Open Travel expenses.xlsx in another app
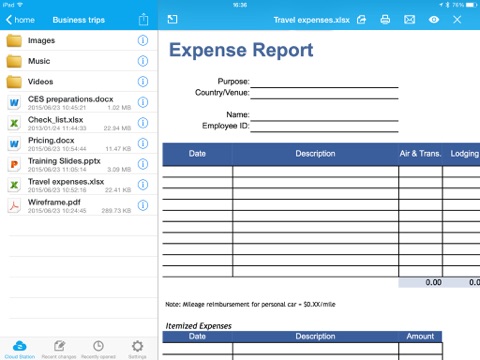 pos(361,20)
